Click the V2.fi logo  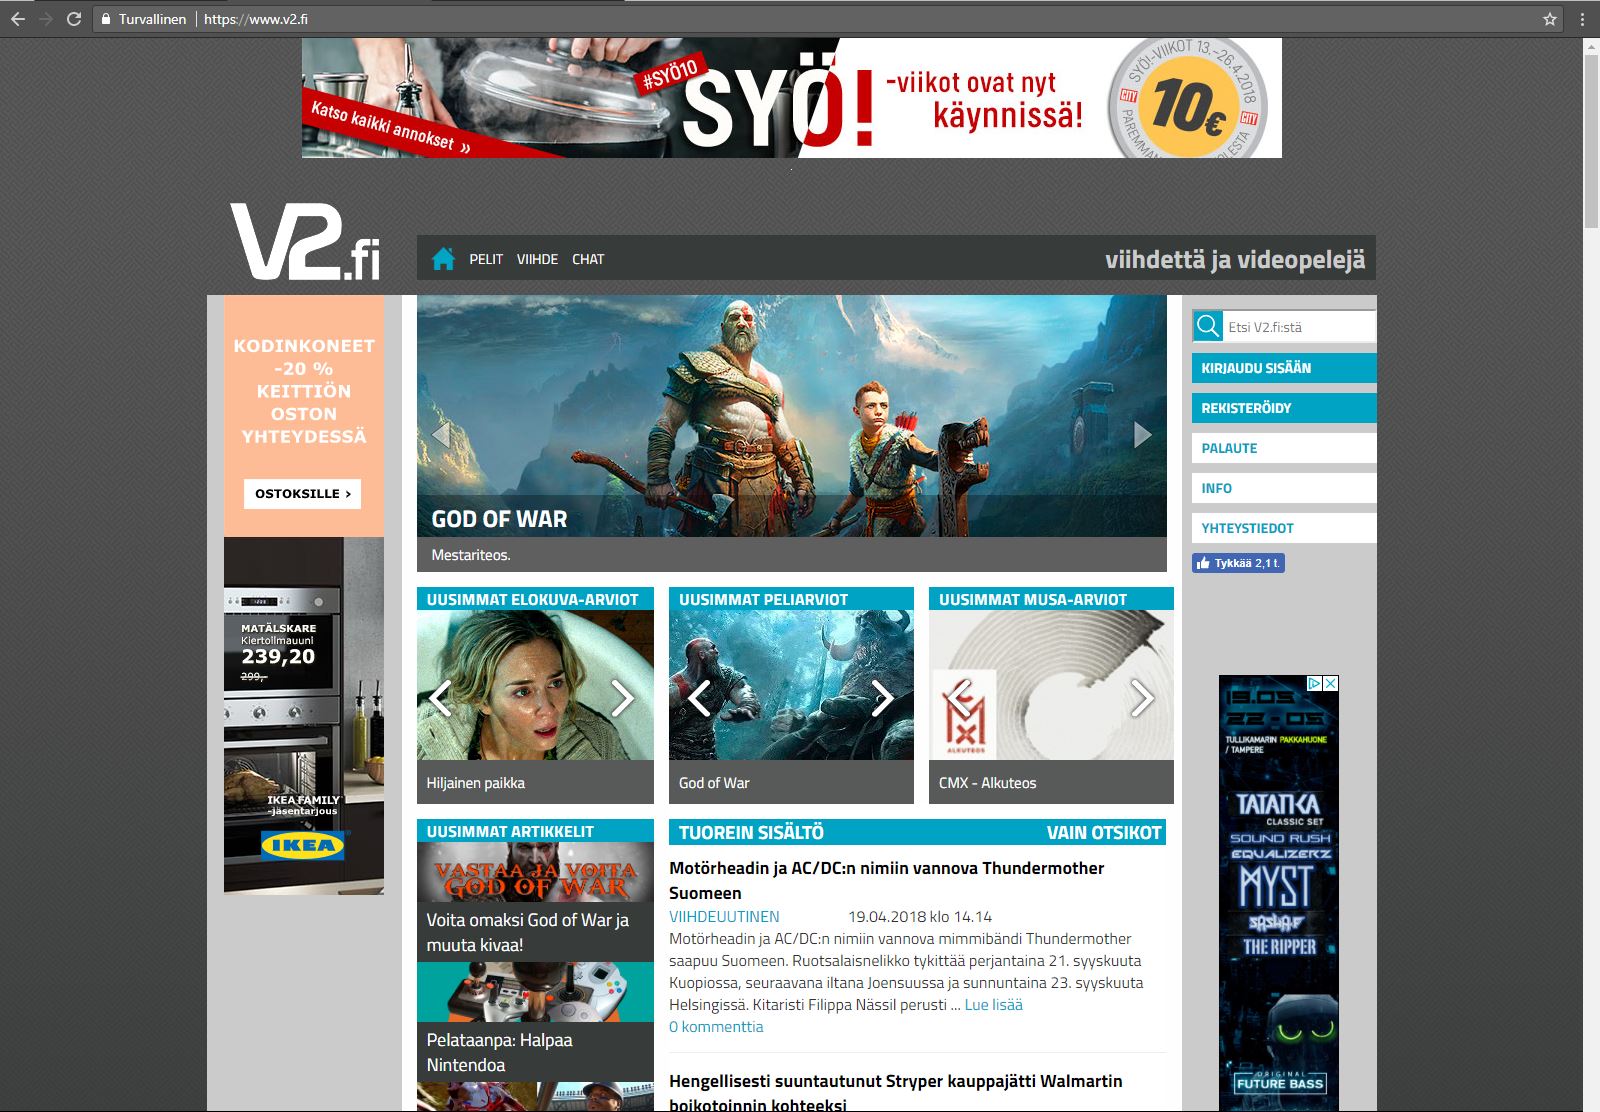(305, 241)
